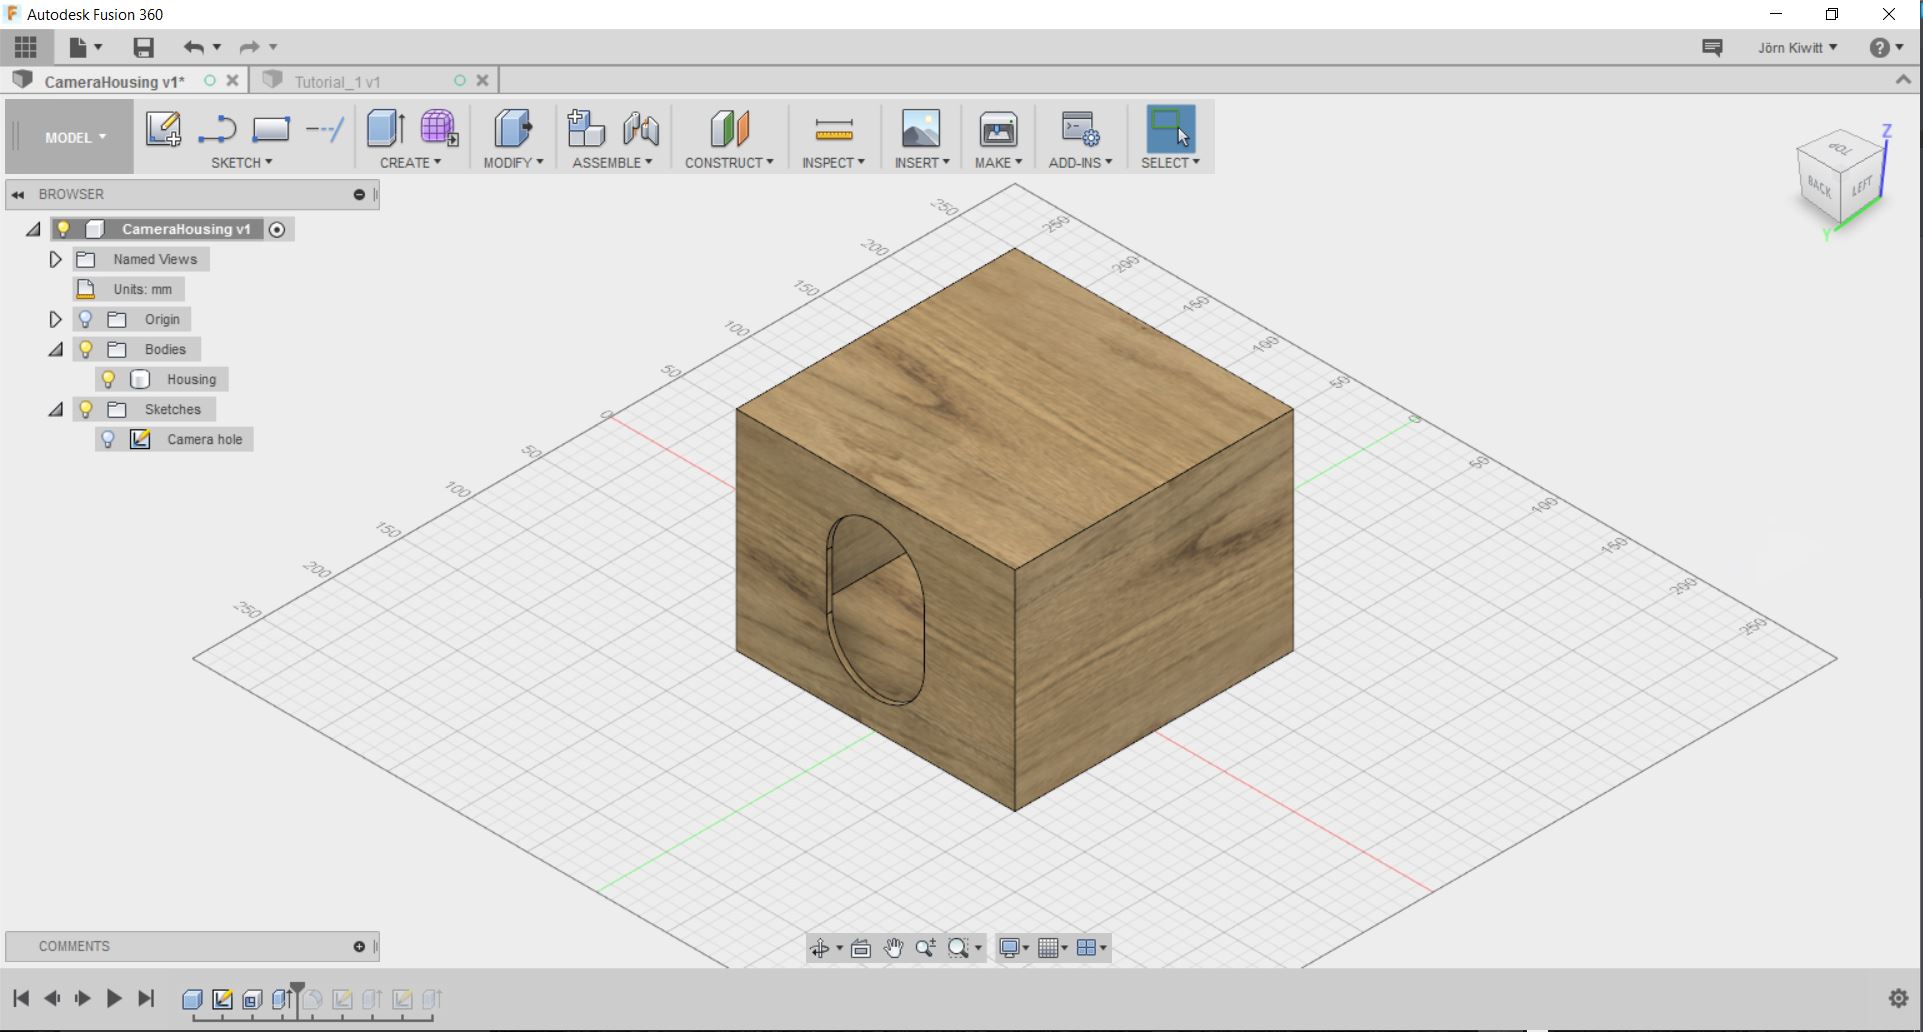The image size is (1923, 1032).
Task: Select the Sketch Dimension tool
Action: tap(325, 129)
